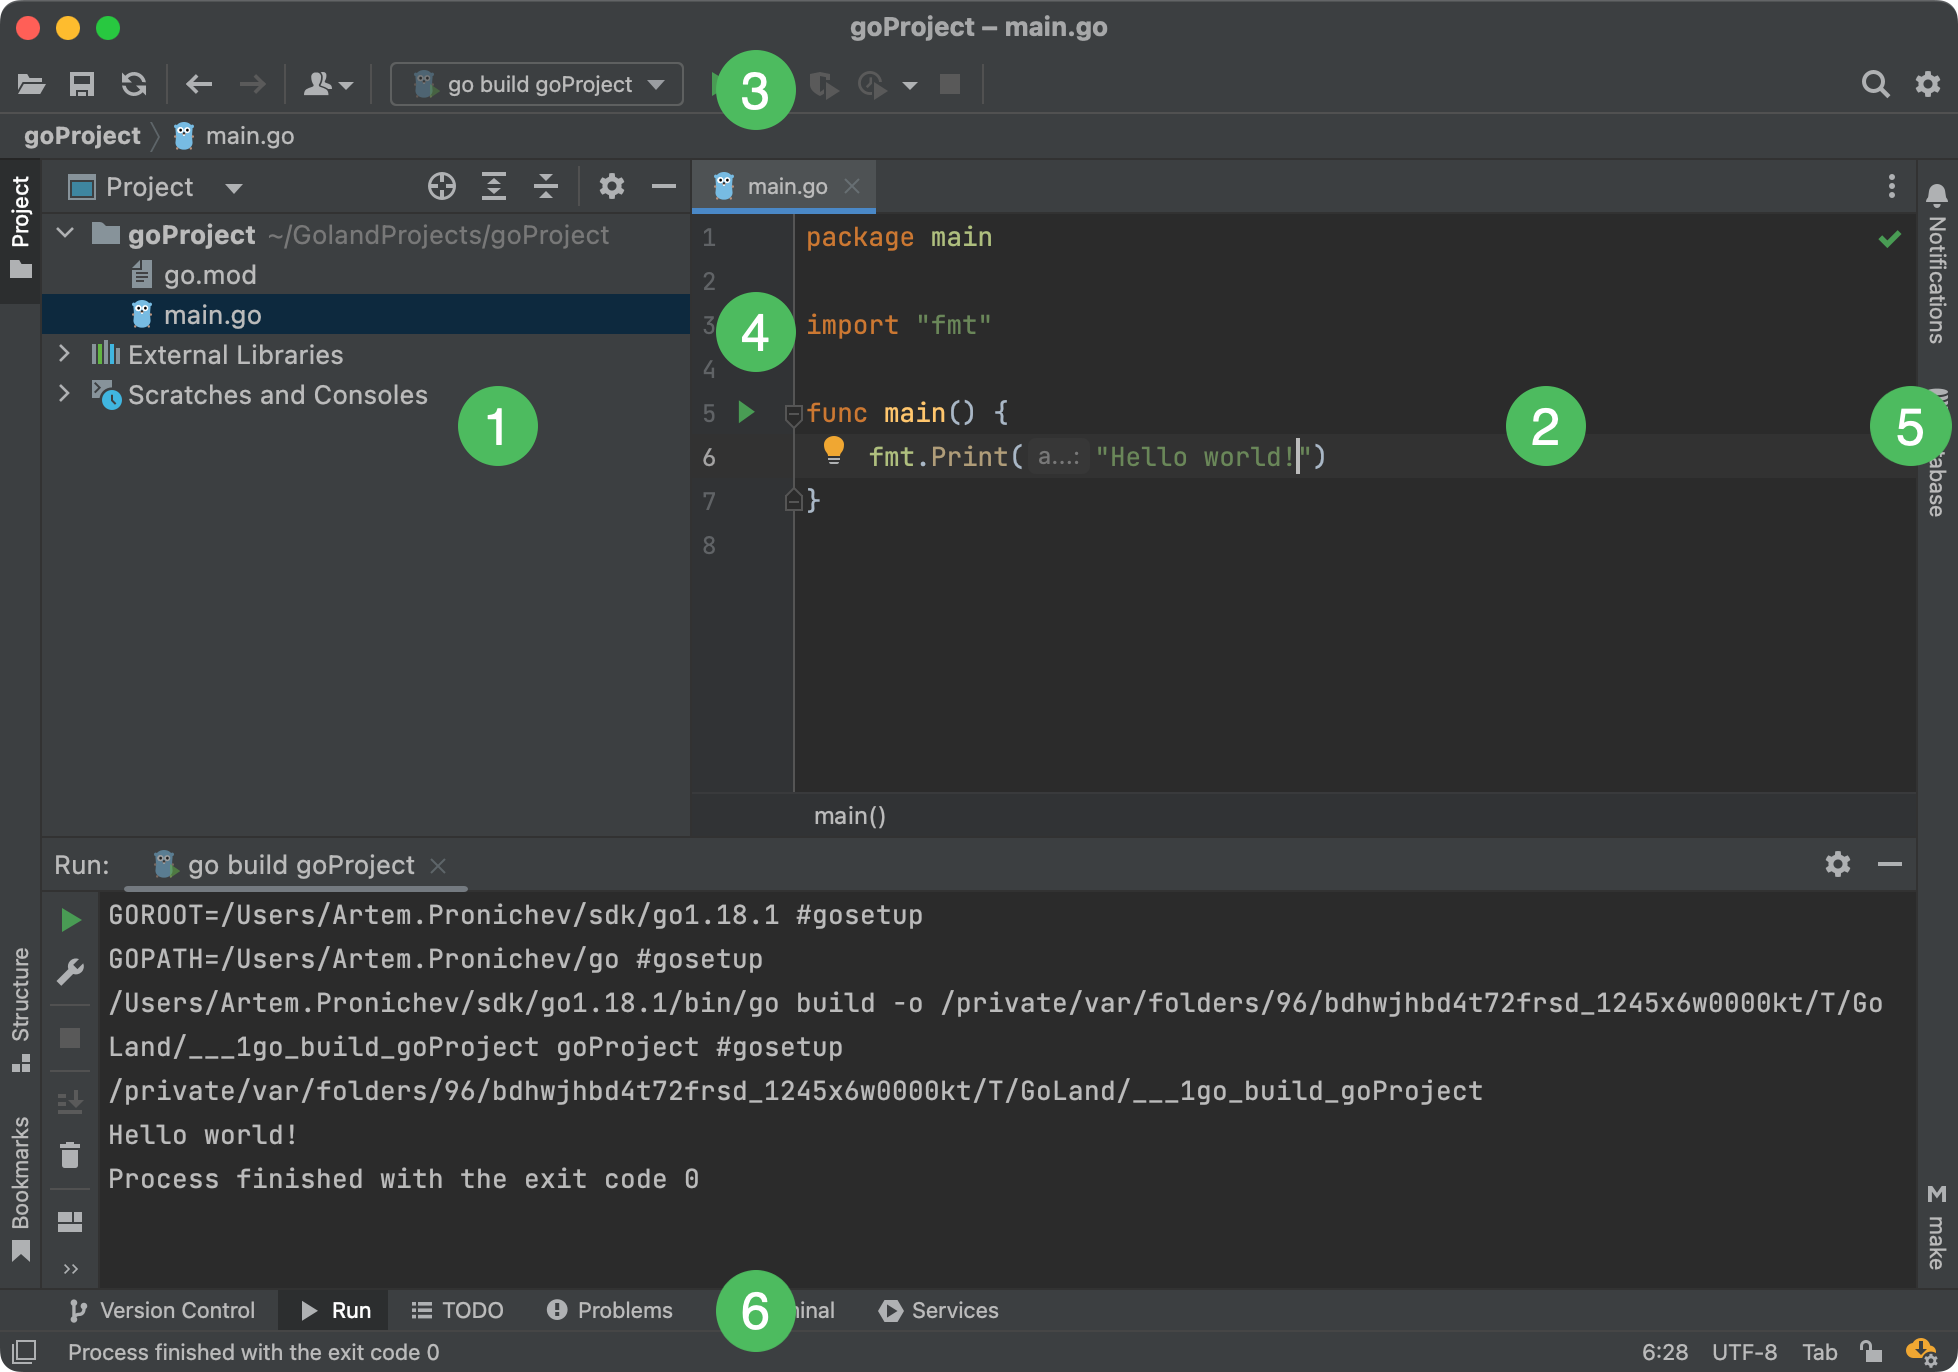Open the Problems tool window tab
Image resolution: width=1958 pixels, height=1372 pixels.
pyautogui.click(x=610, y=1310)
